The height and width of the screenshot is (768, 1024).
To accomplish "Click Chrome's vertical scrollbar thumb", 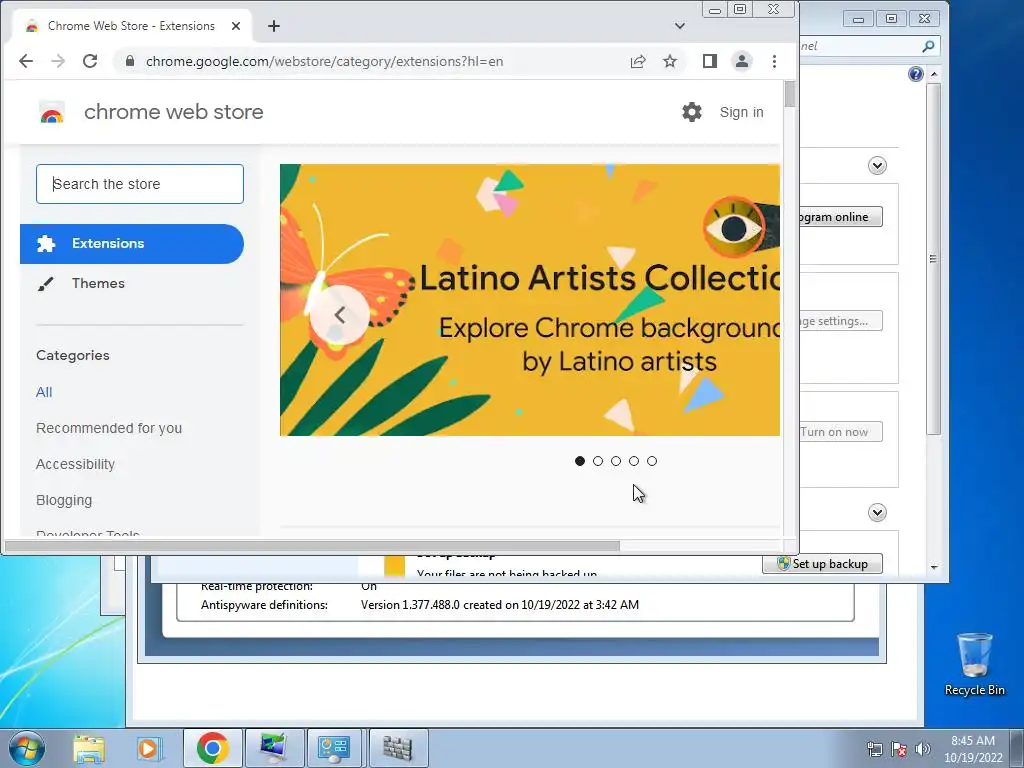I will pyautogui.click(x=790, y=93).
